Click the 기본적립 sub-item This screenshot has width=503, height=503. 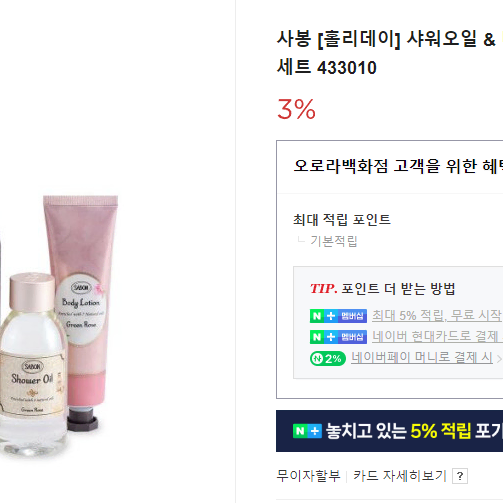334,241
